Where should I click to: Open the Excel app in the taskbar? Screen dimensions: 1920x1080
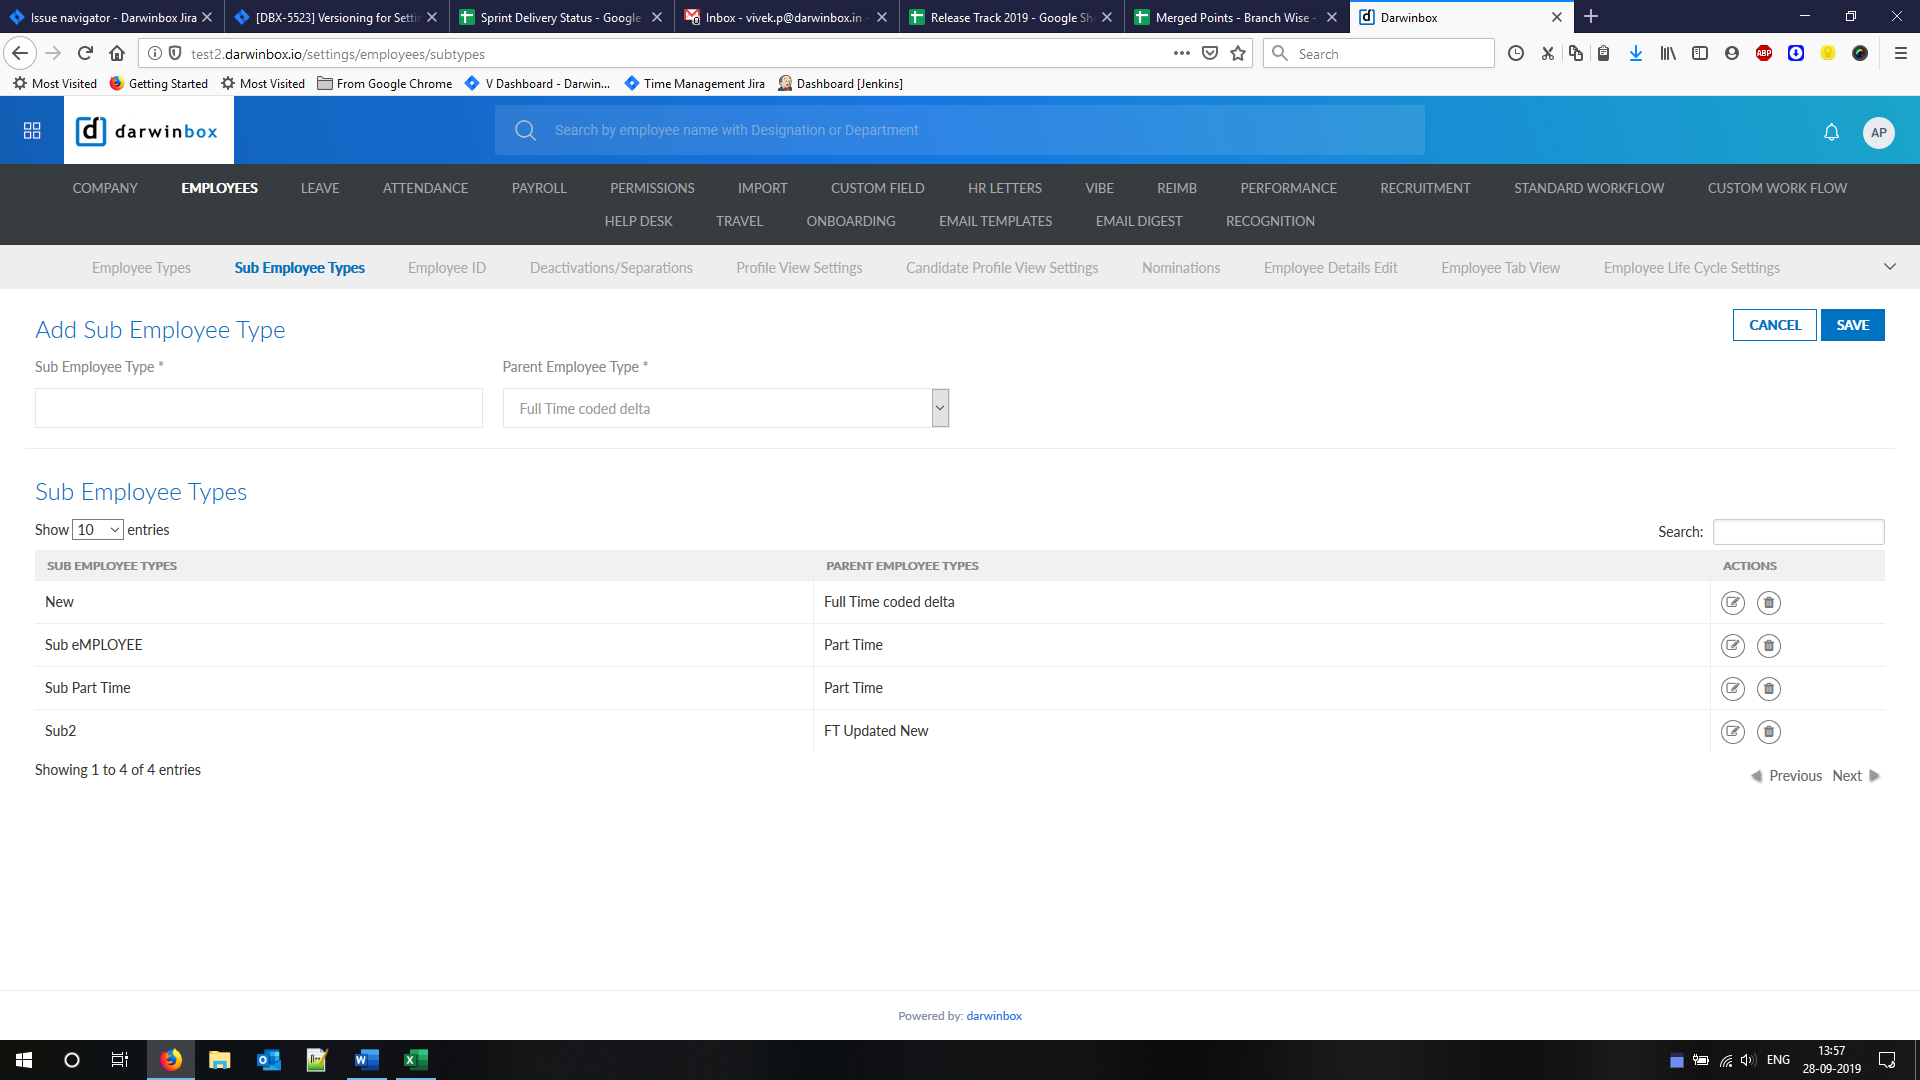pos(415,1060)
